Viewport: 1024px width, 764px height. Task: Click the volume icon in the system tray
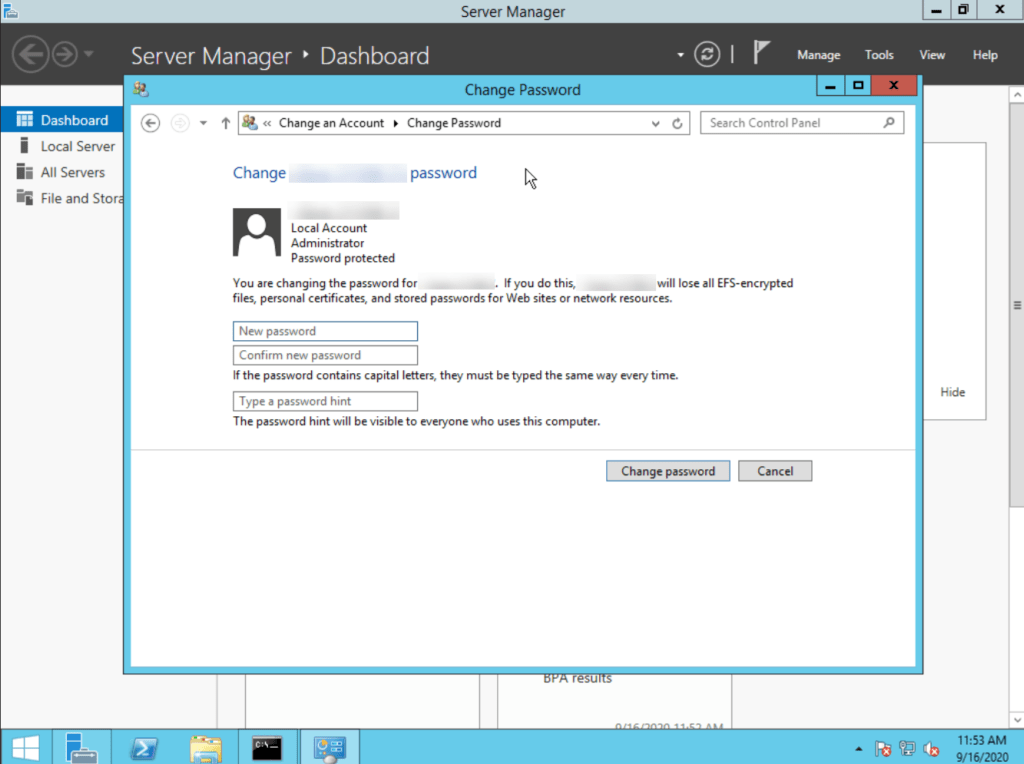point(931,748)
